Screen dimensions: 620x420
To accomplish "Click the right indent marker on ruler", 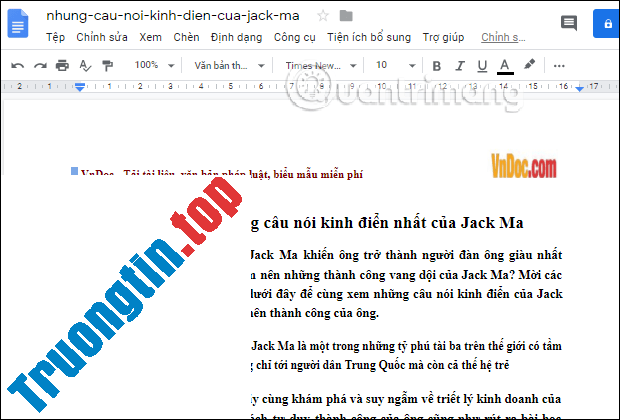I will tap(580, 88).
